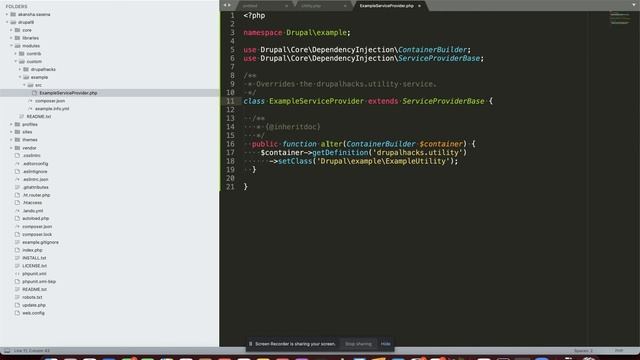
Task: Expand the libraries folder arrow
Action: [x=11, y=38]
